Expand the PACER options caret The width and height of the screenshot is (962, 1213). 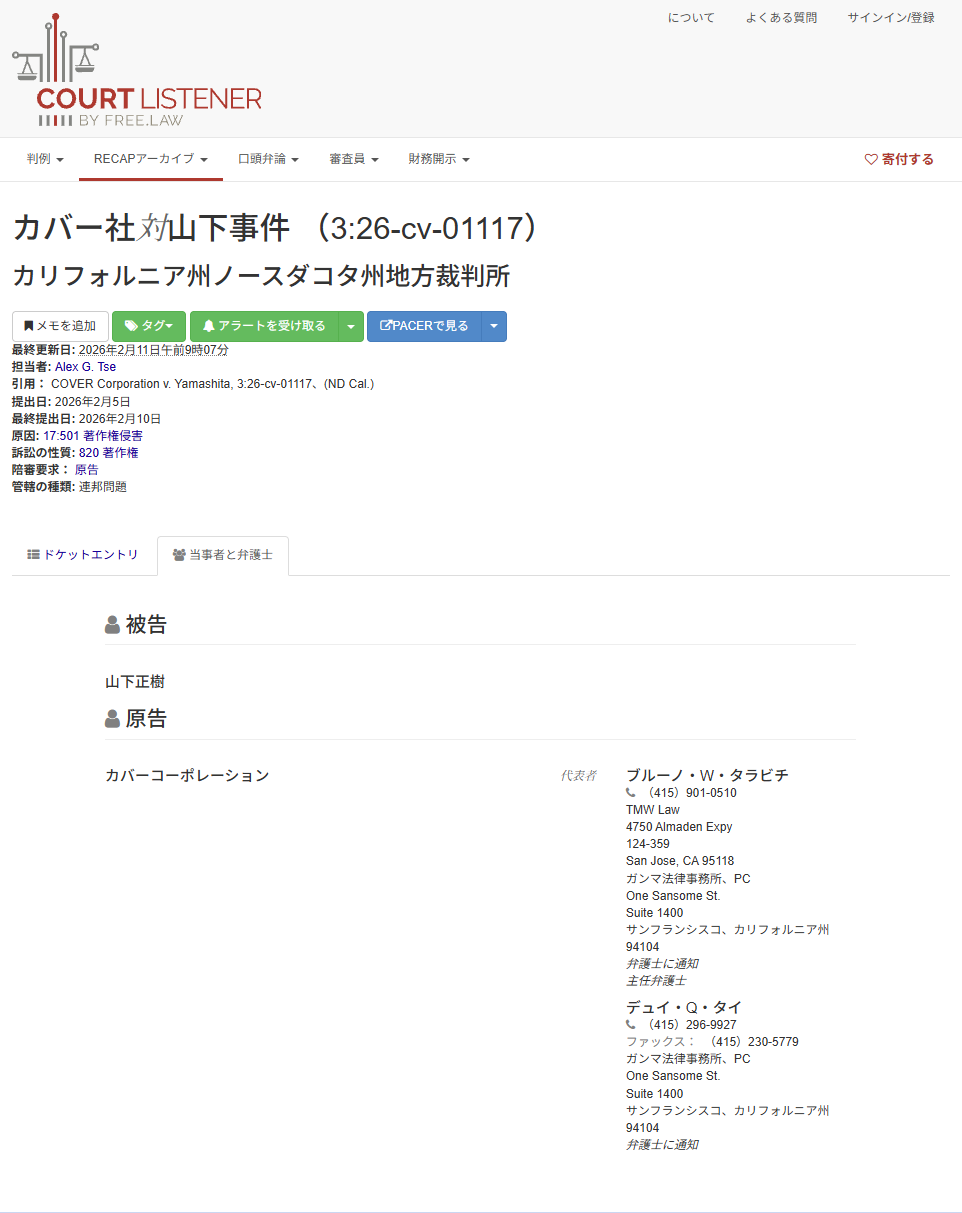pos(494,326)
